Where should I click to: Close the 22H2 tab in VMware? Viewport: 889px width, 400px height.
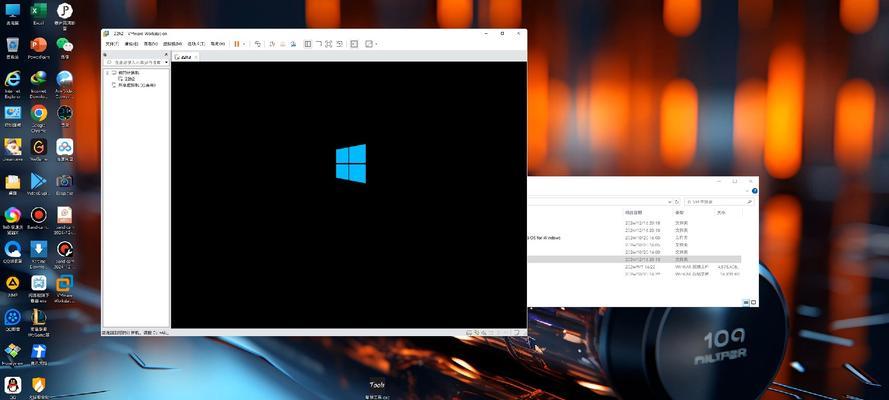tap(196, 57)
